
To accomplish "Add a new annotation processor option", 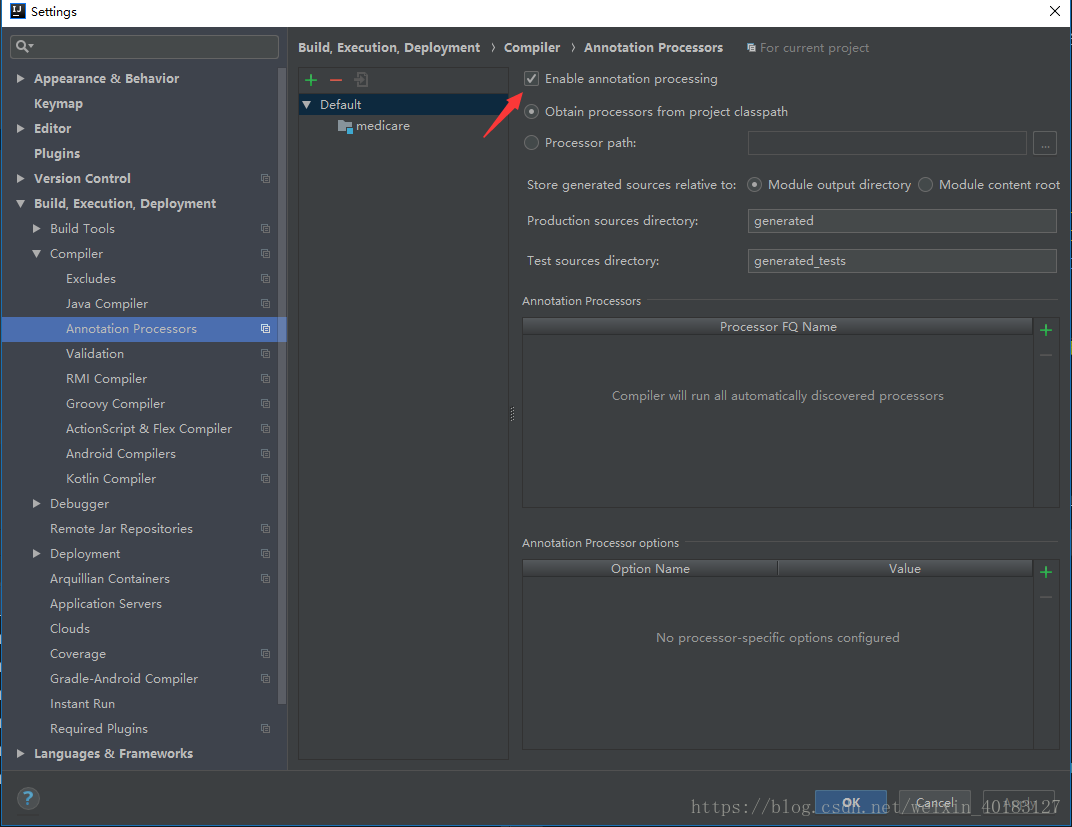I will (x=1046, y=570).
